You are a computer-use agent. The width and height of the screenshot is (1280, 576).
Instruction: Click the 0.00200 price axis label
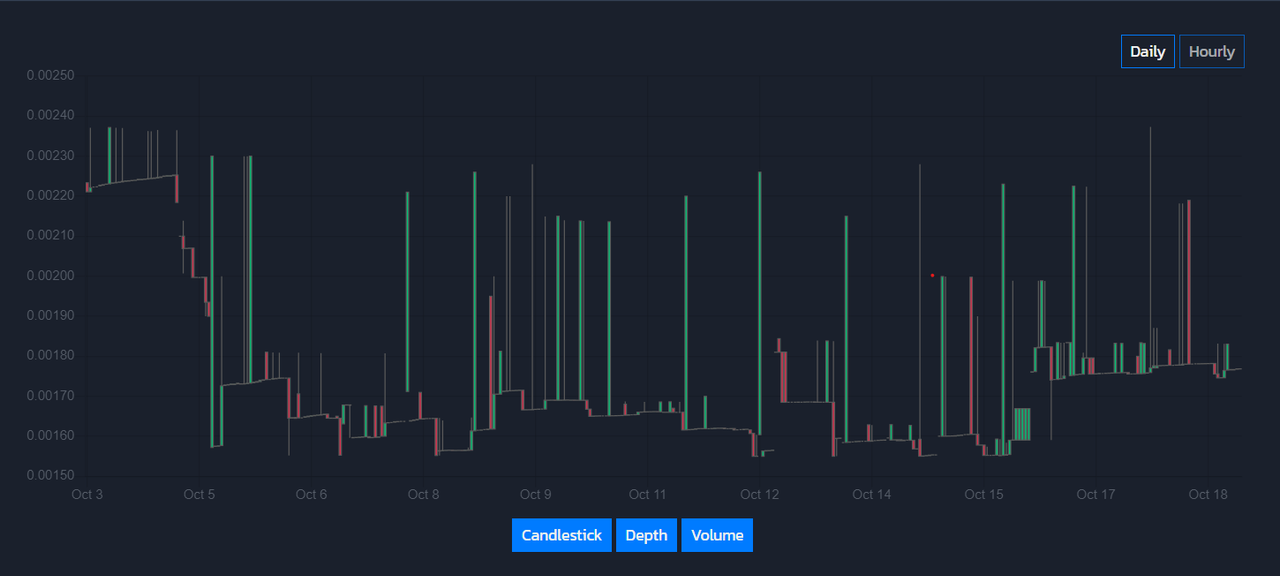coord(50,275)
